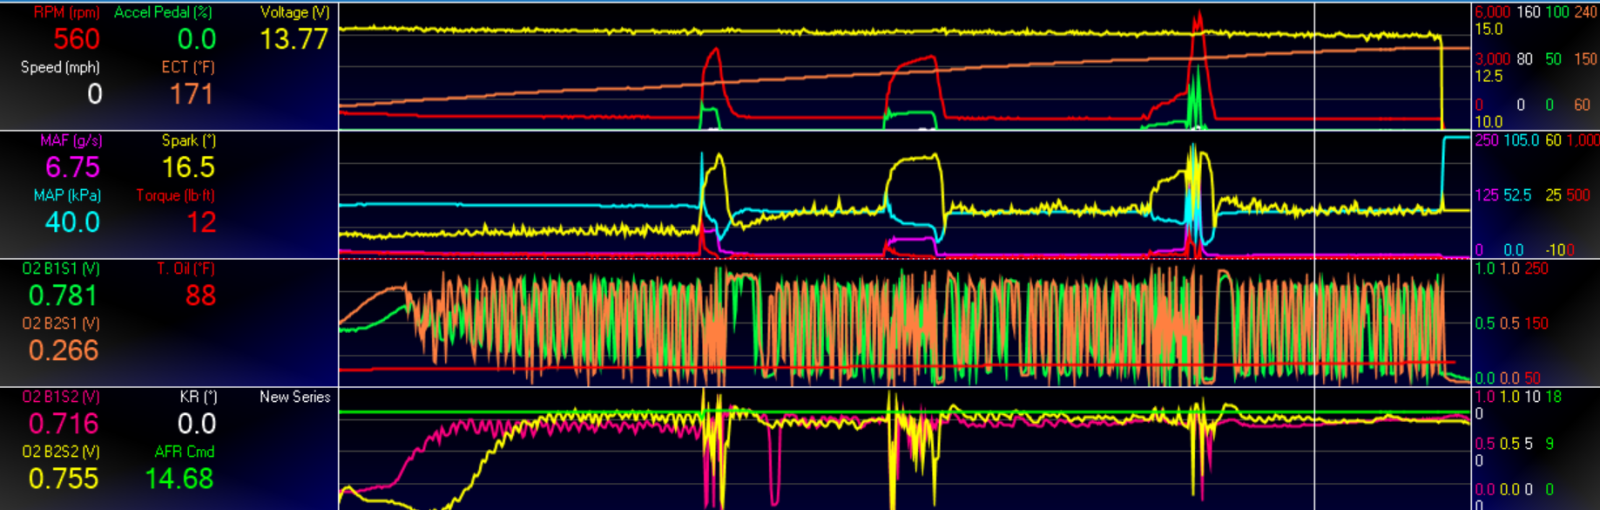Image resolution: width=1600 pixels, height=510 pixels.
Task: Click inside the RPM and voltage chart panel
Action: [905, 66]
